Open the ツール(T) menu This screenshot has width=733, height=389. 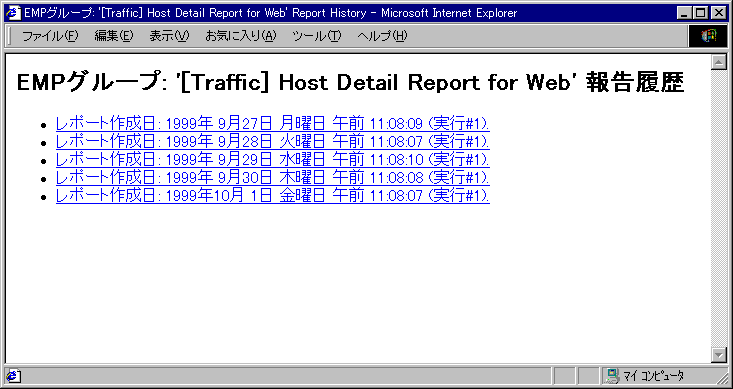pos(317,36)
